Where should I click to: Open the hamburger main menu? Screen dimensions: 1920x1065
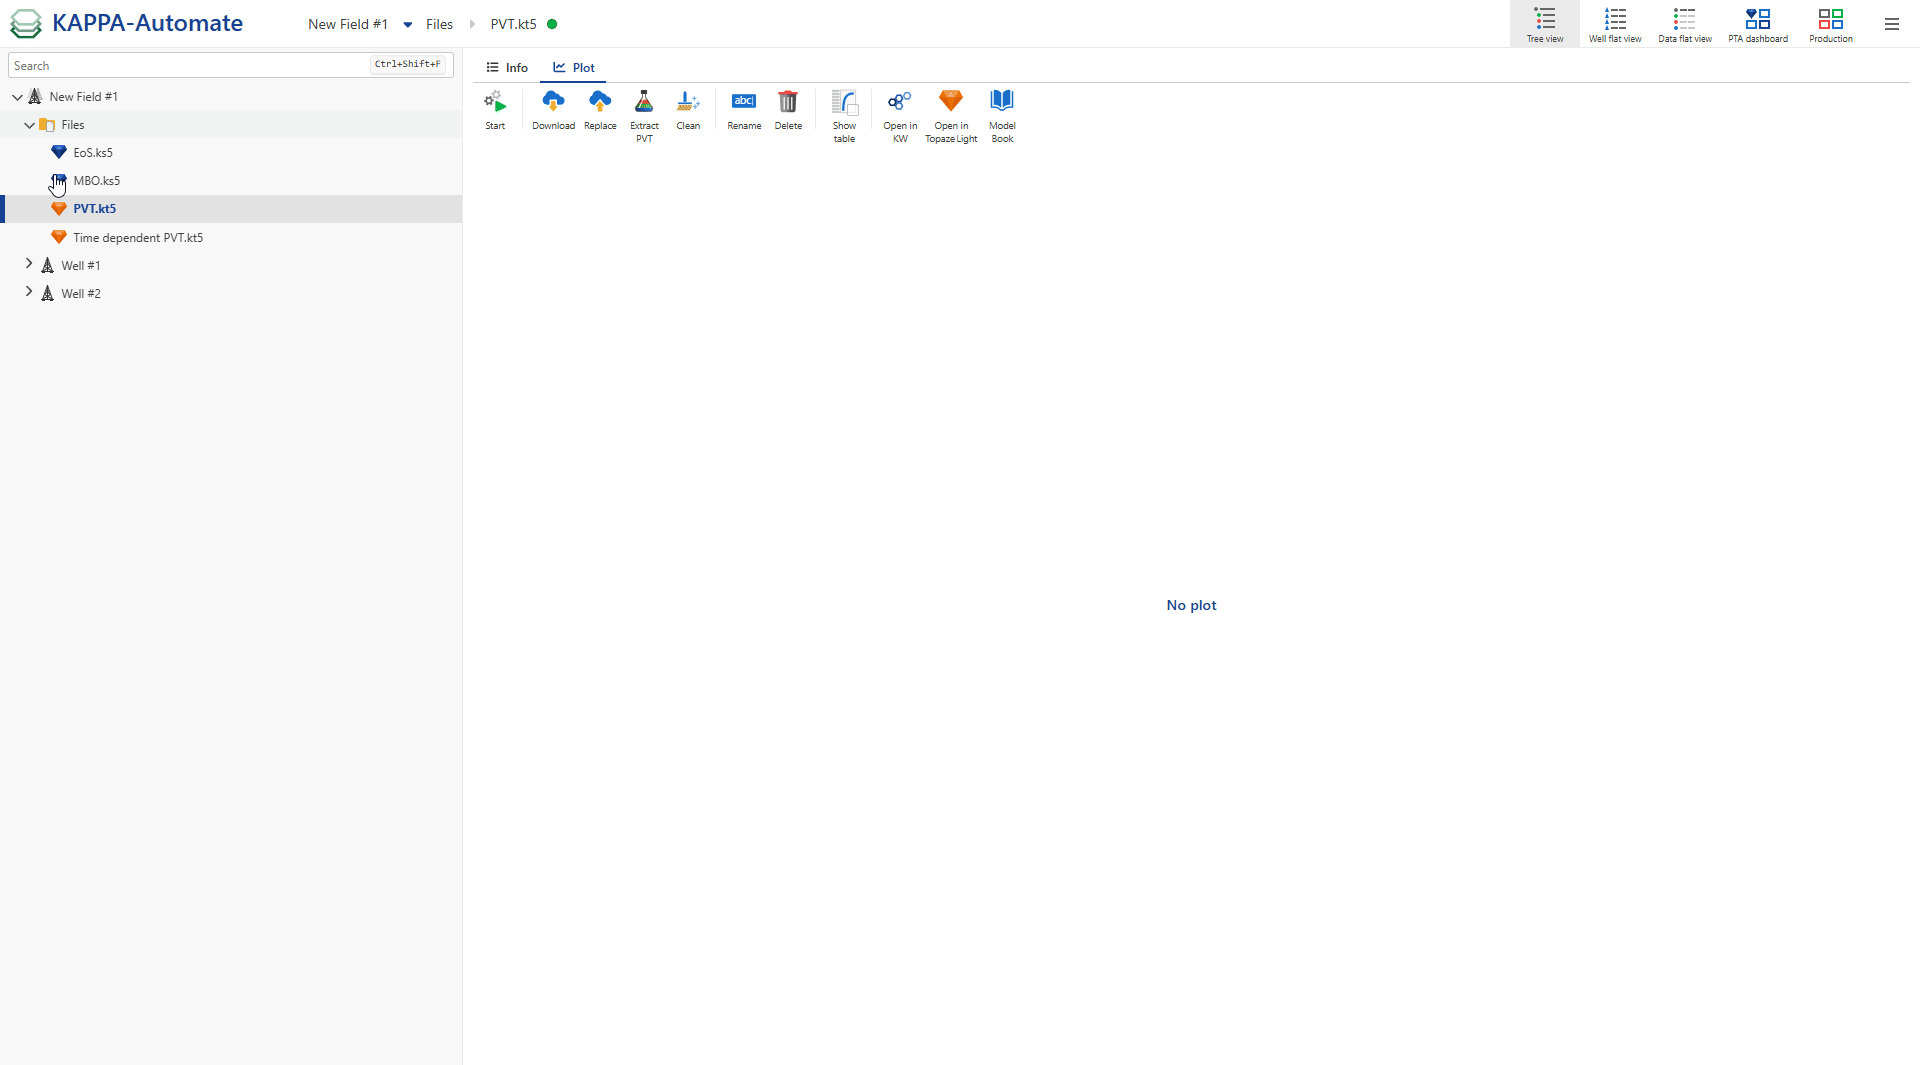point(1892,24)
